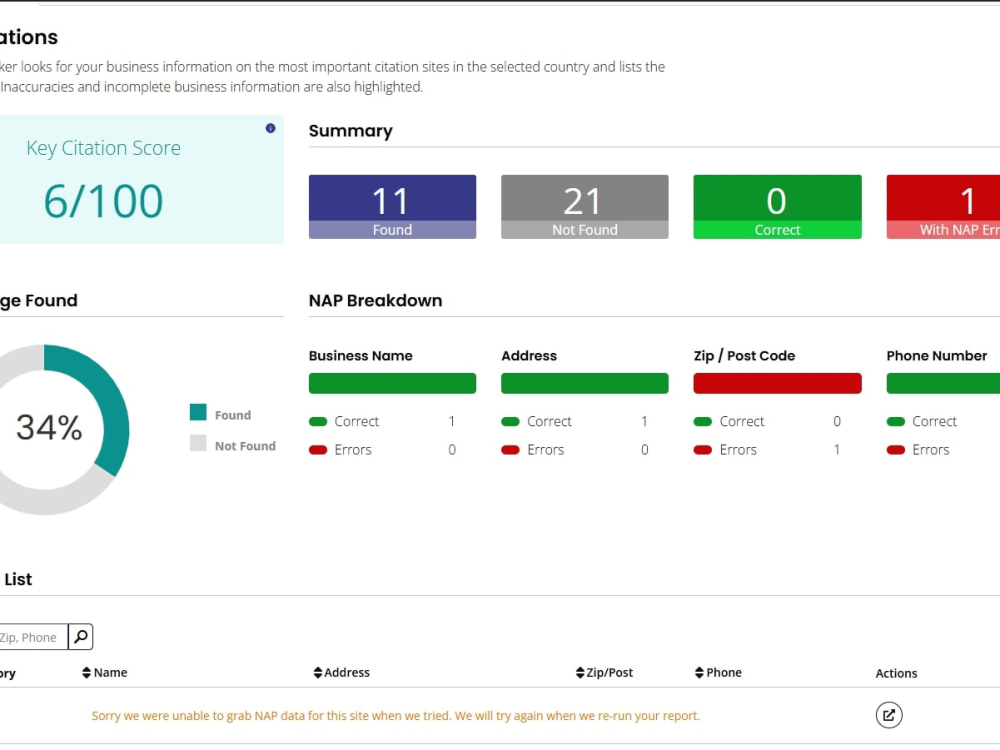Click the 6/100 score value
This screenshot has height=750, width=1000.
tap(103, 201)
